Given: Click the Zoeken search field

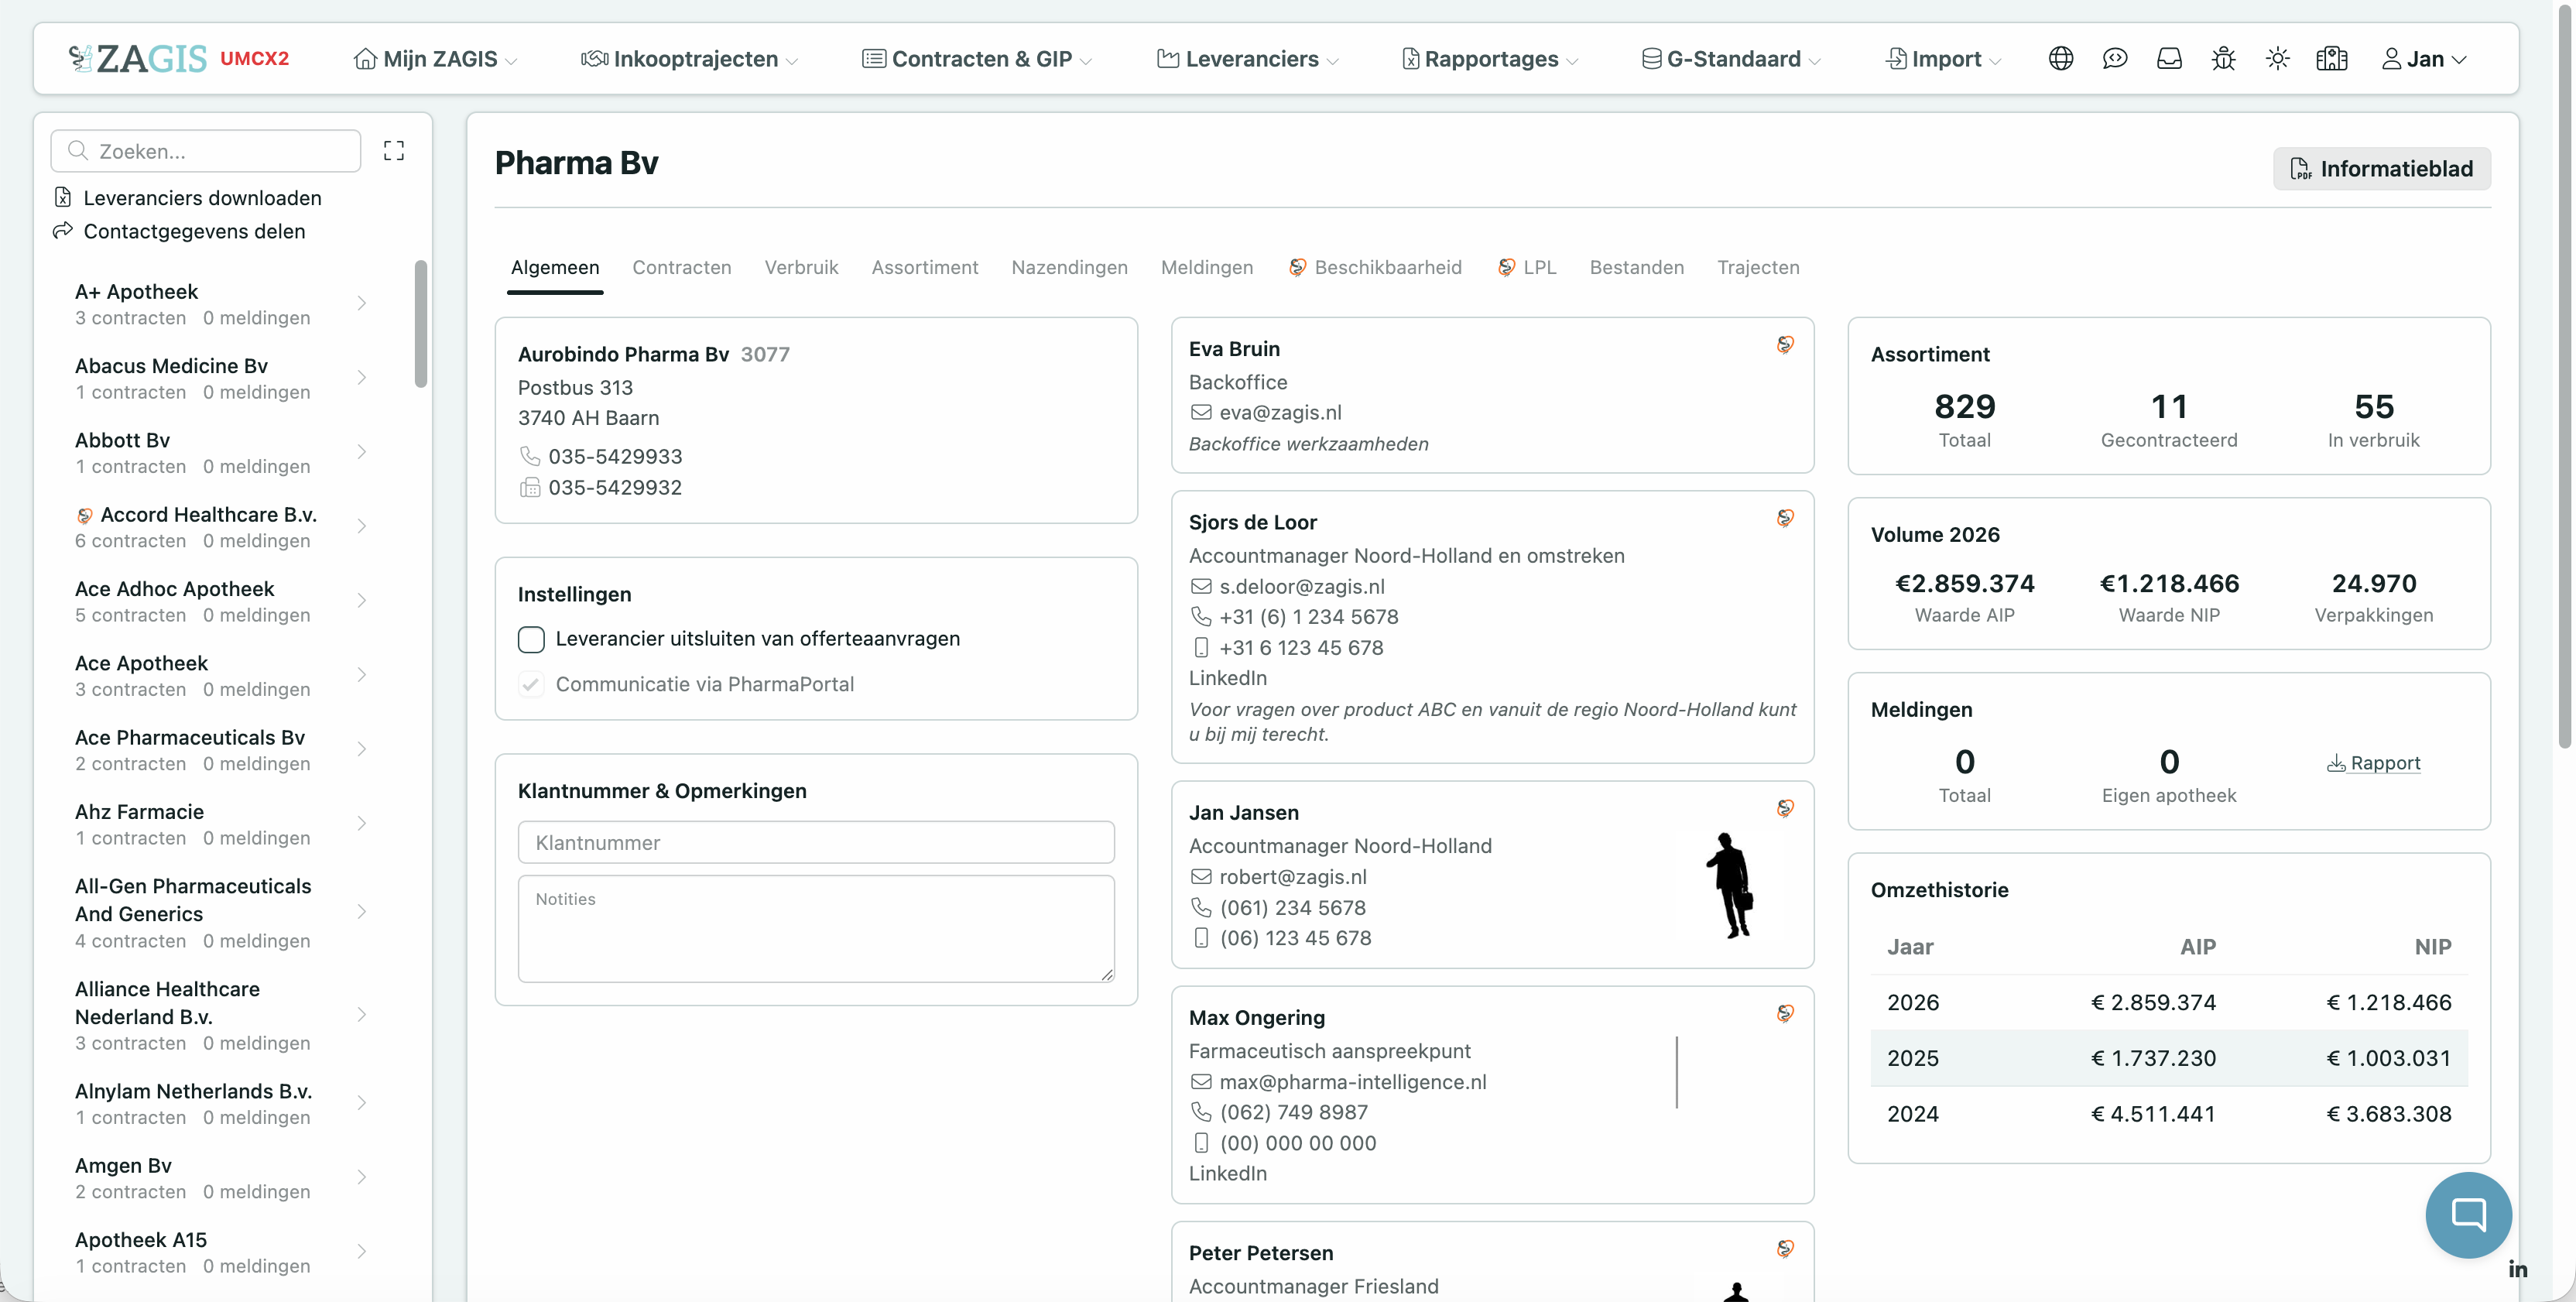Looking at the screenshot, I should 206,151.
